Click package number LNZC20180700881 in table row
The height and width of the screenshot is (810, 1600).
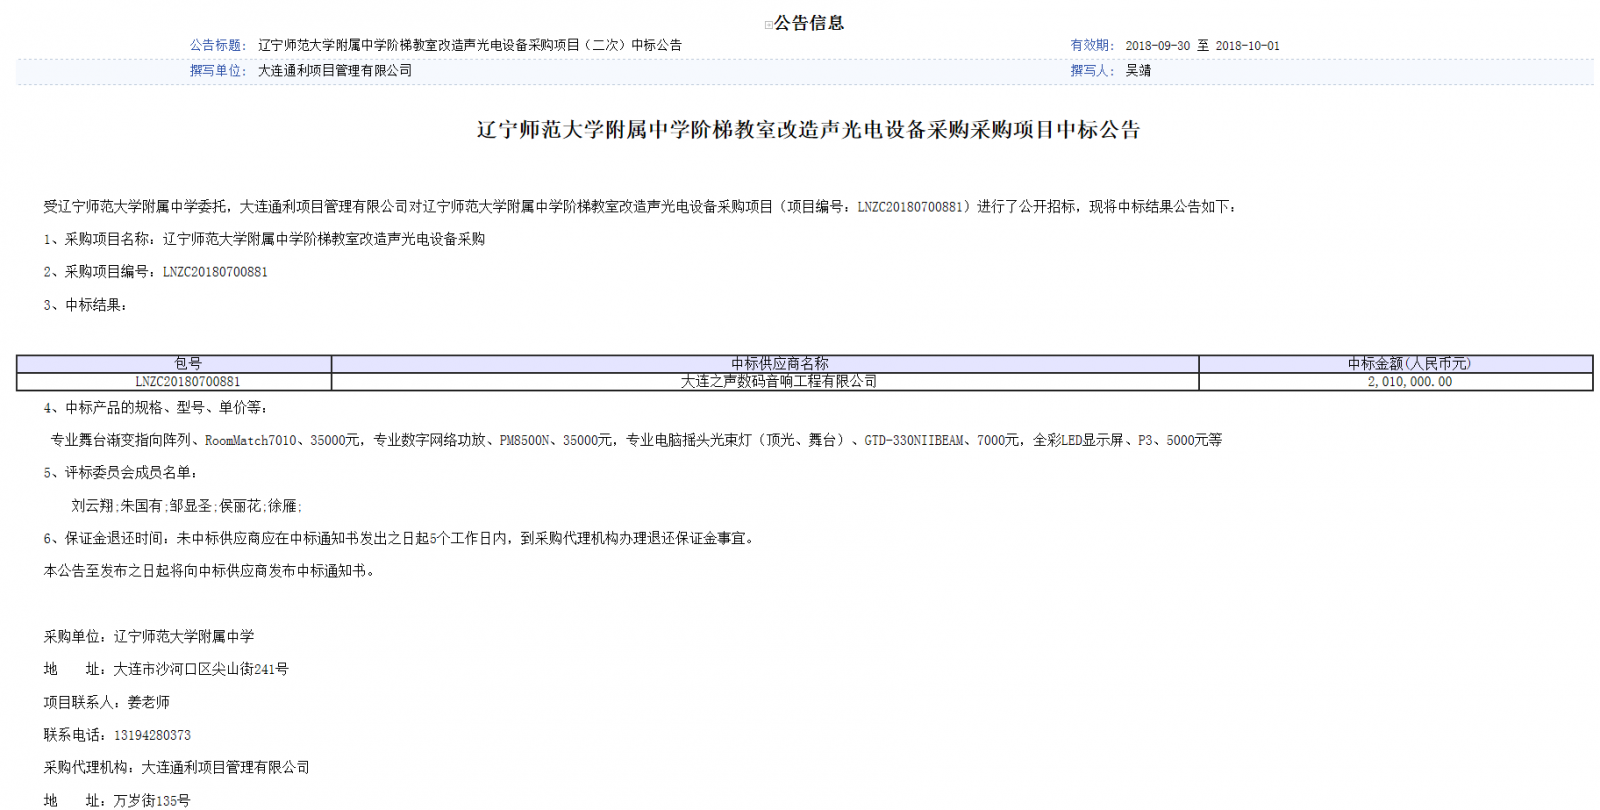(x=188, y=381)
